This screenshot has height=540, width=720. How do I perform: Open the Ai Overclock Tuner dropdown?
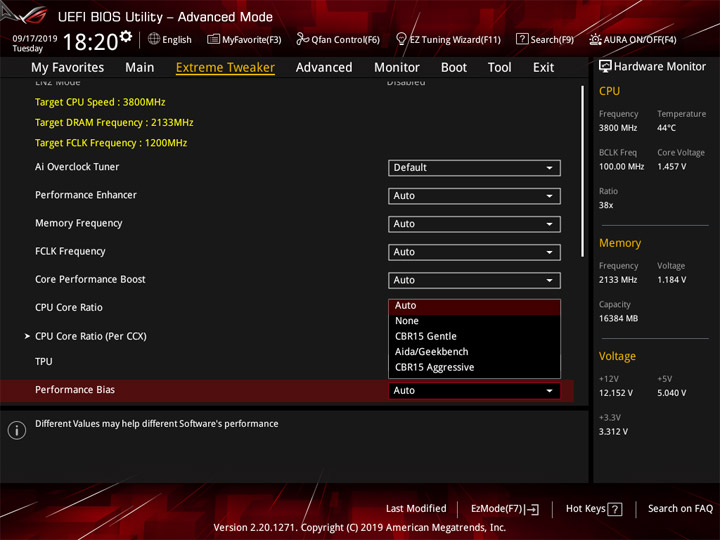(x=474, y=168)
